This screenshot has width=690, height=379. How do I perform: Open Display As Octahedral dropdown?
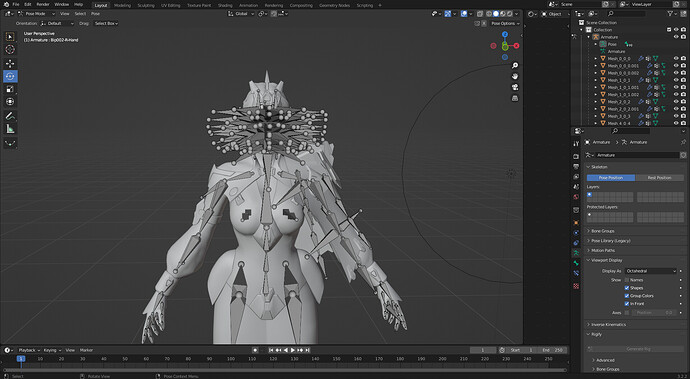point(650,271)
